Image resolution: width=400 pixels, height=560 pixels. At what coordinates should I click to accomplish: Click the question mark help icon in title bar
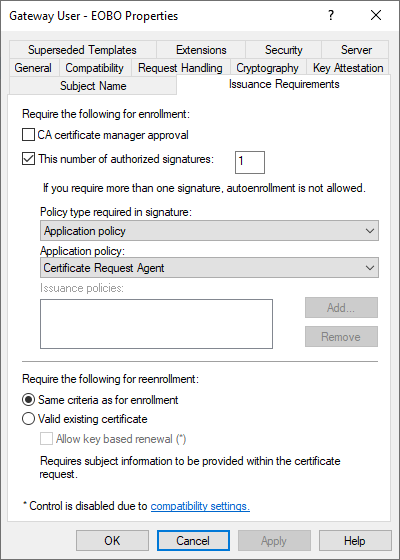331,15
